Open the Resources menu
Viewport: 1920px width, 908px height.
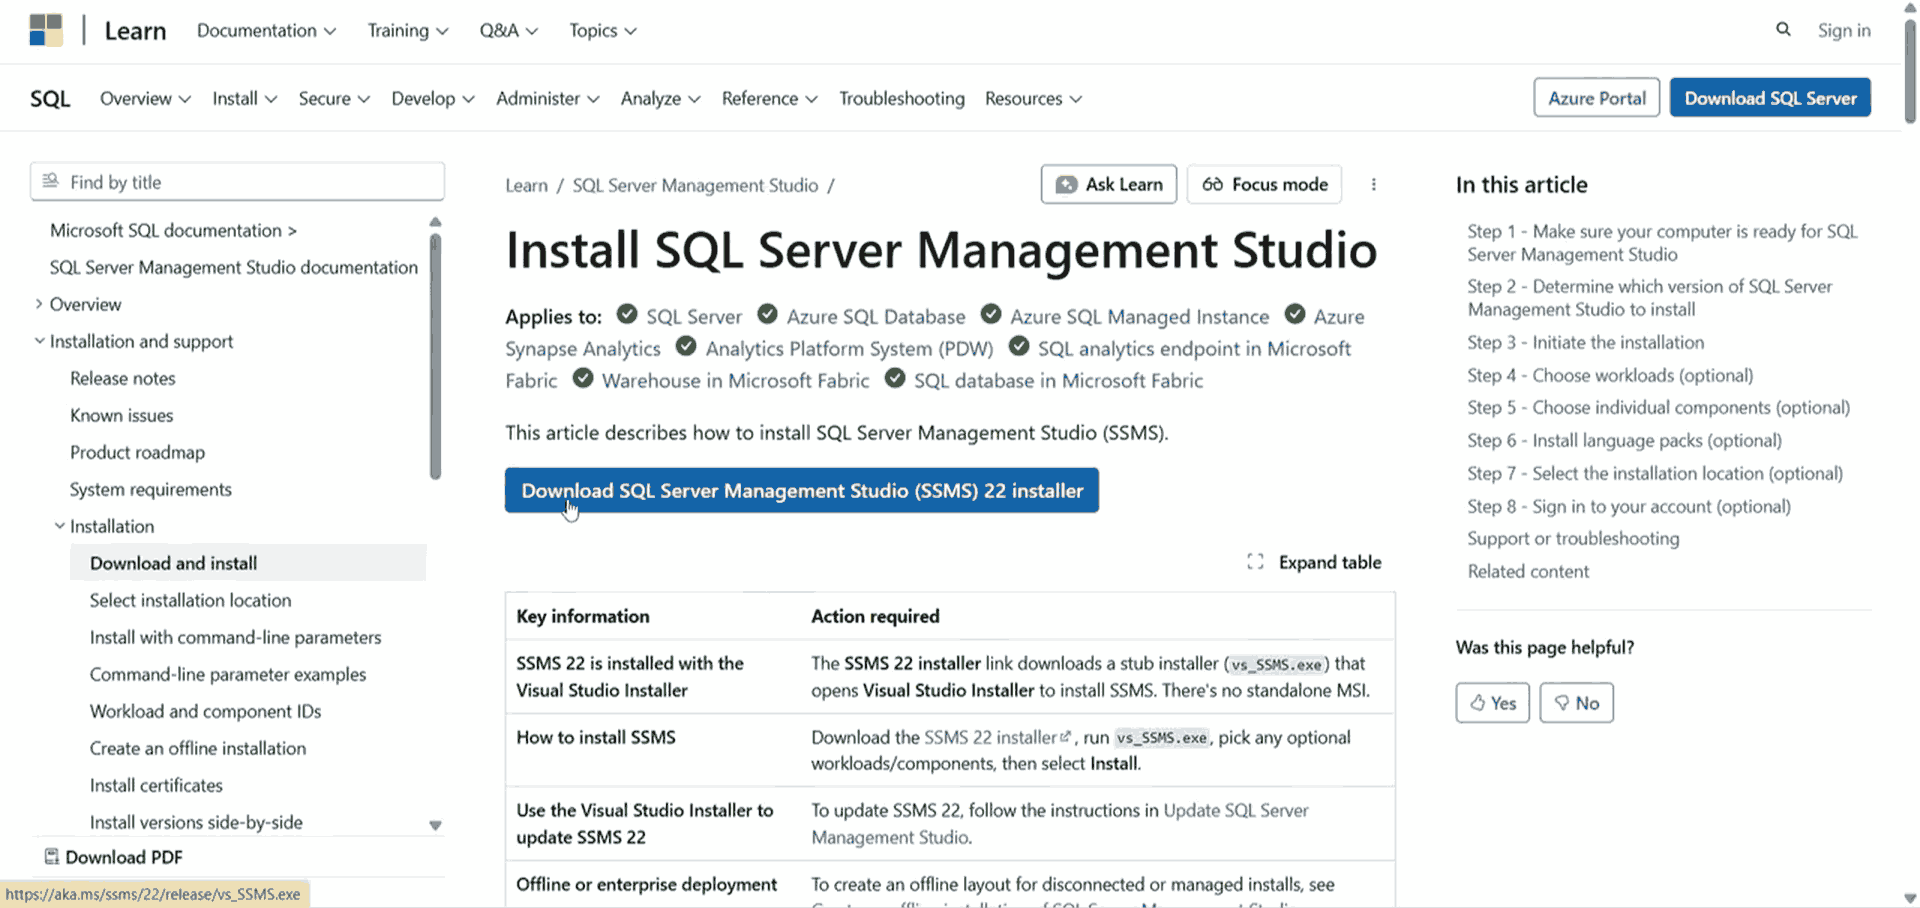point(1033,98)
